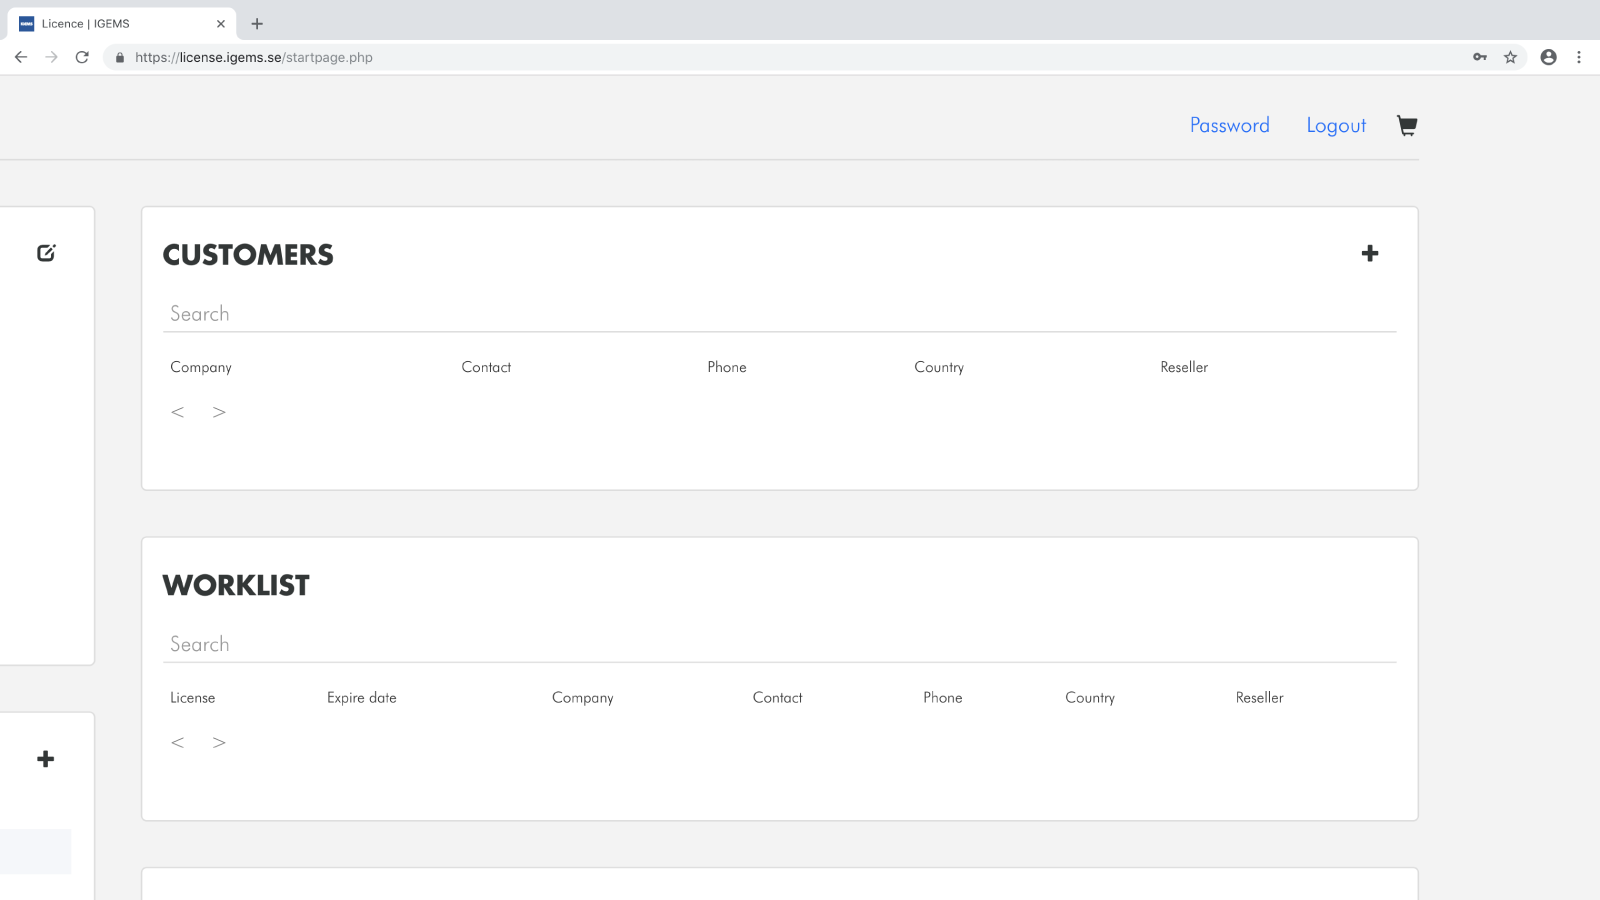This screenshot has width=1600, height=900.
Task: Click the browser back arrow
Action: (21, 57)
